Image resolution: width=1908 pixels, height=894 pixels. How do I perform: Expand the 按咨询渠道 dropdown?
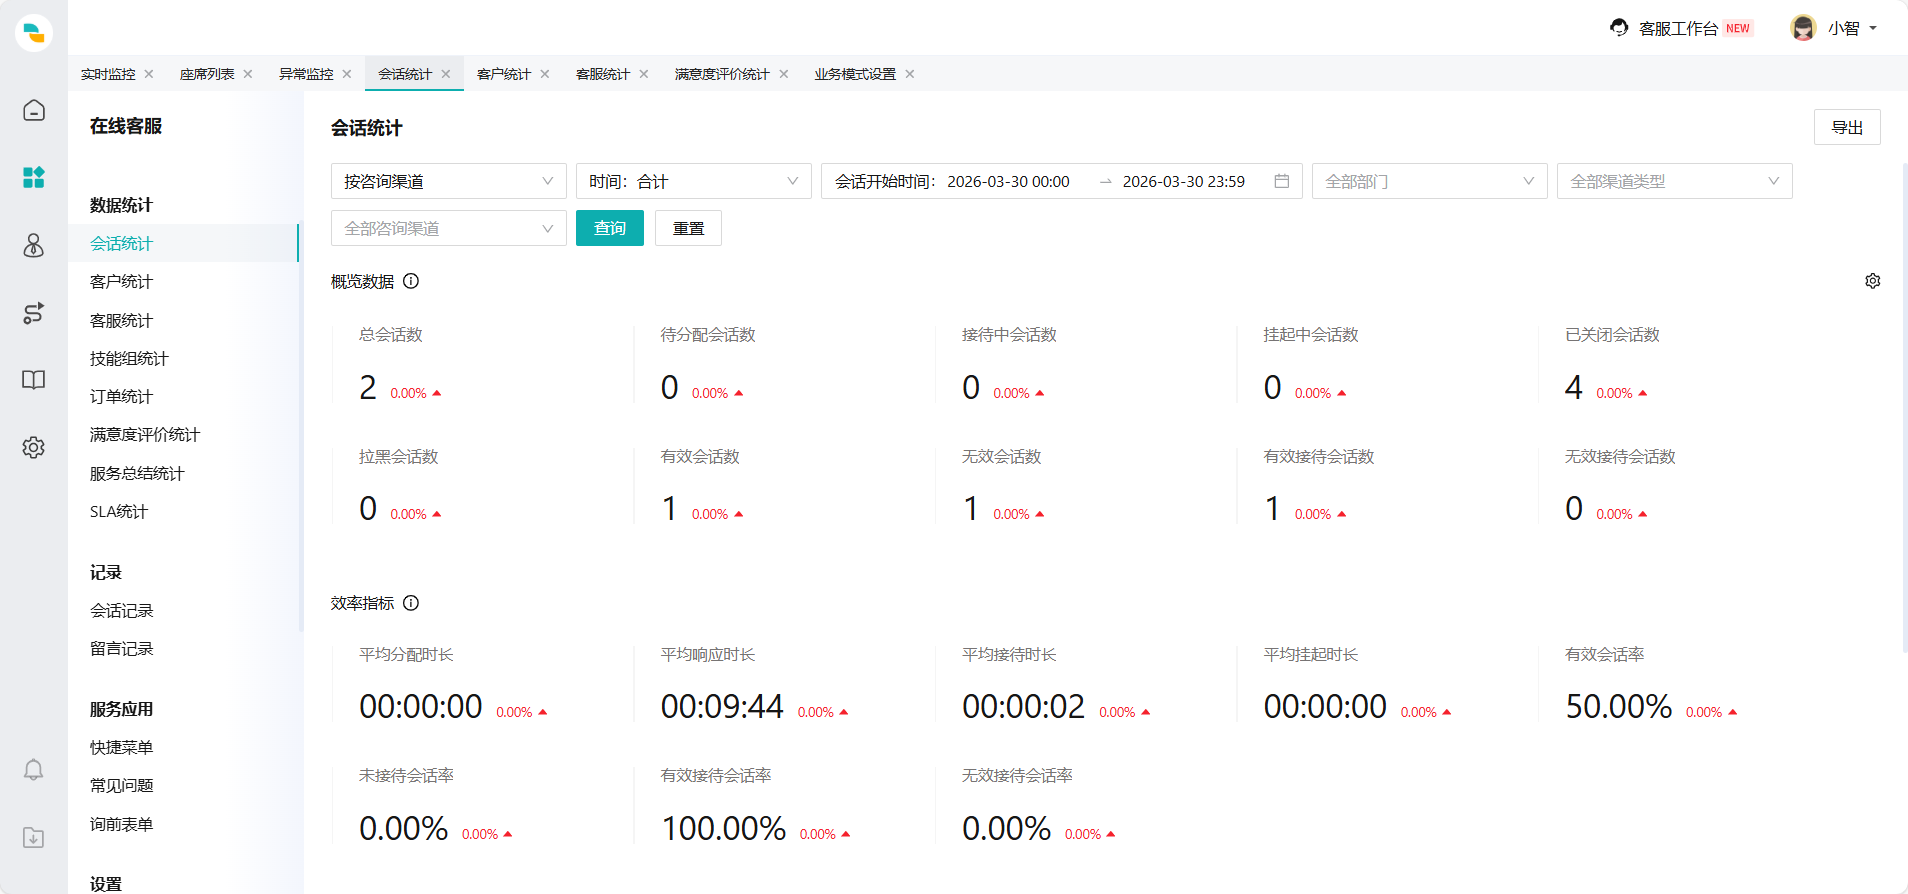[449, 181]
